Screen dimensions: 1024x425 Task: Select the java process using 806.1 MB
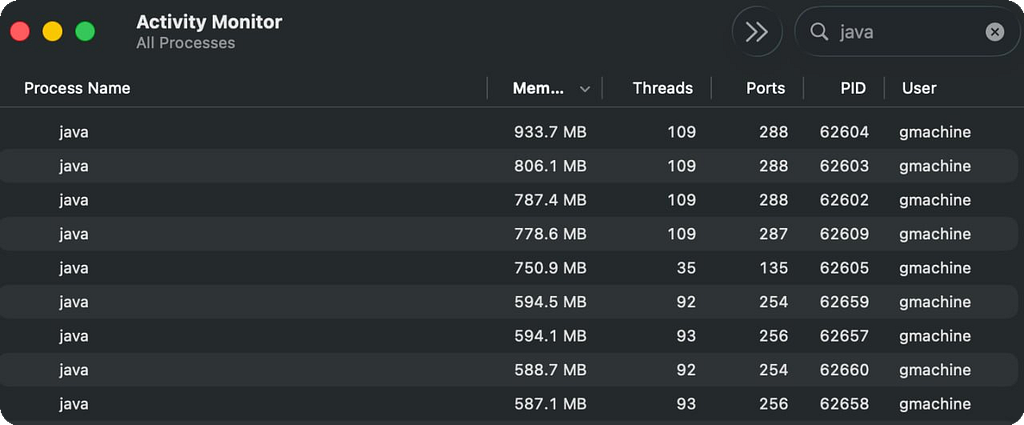(74, 166)
